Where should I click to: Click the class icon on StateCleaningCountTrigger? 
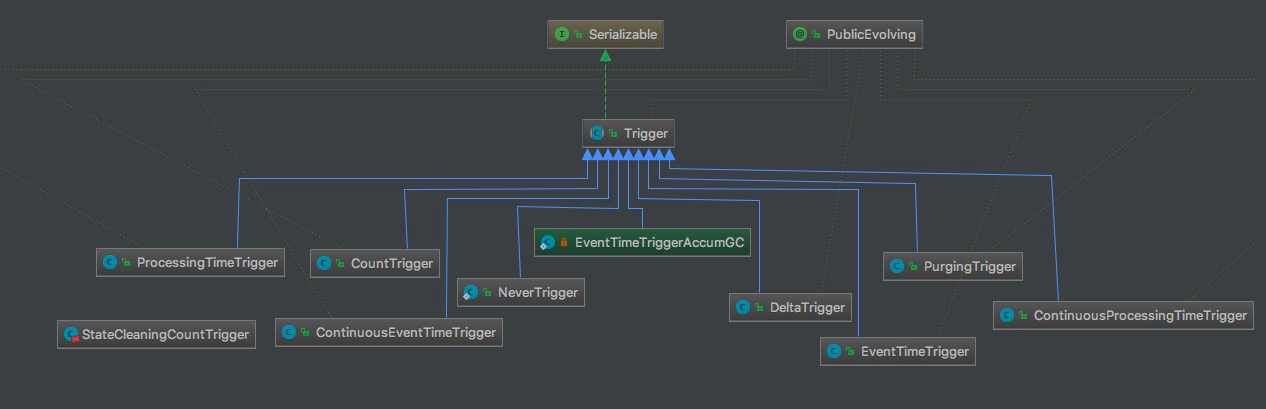point(71,335)
